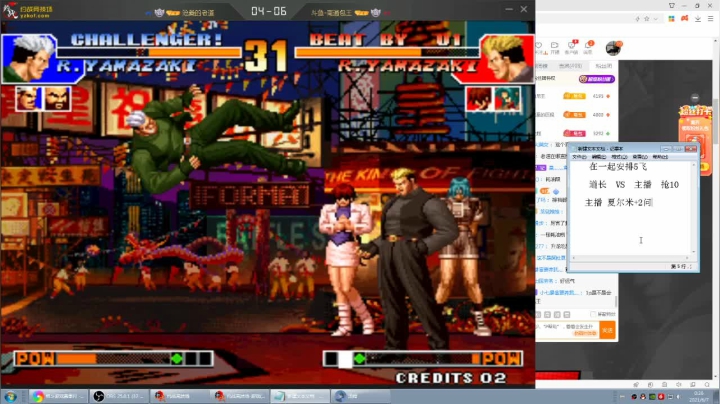Click in the Notepad text area after 夏尔米+2问
Image resolution: width=720 pixels, height=404 pixels.
654,202
